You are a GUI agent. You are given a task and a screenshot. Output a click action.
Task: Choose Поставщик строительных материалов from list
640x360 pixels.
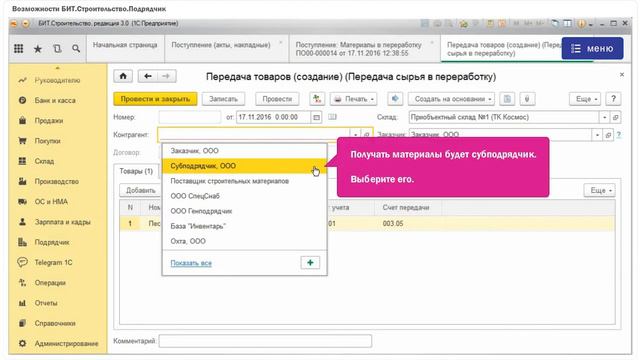[x=244, y=181]
